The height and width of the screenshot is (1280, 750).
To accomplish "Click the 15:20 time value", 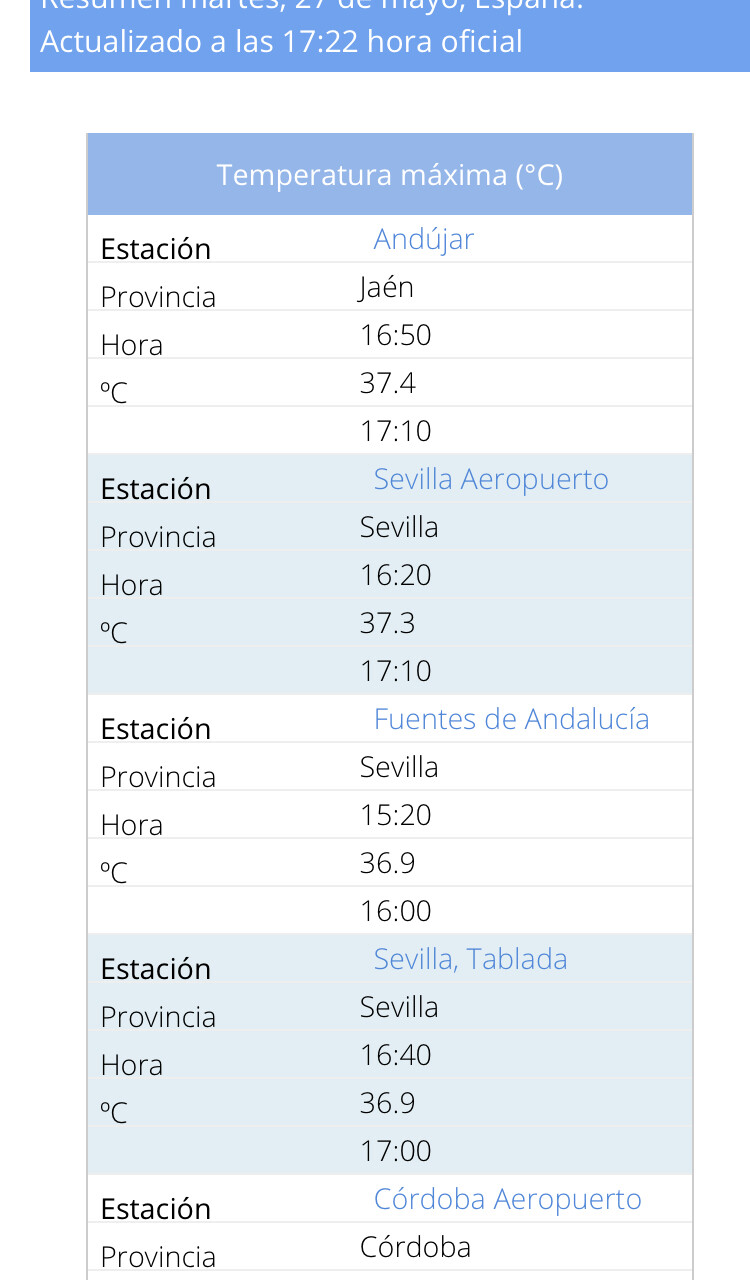I will [395, 815].
